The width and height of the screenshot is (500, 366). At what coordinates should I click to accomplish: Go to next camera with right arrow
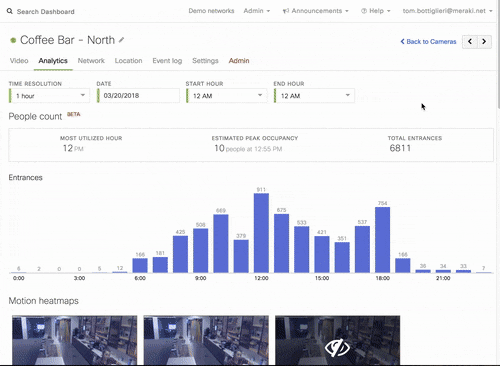coord(484,42)
